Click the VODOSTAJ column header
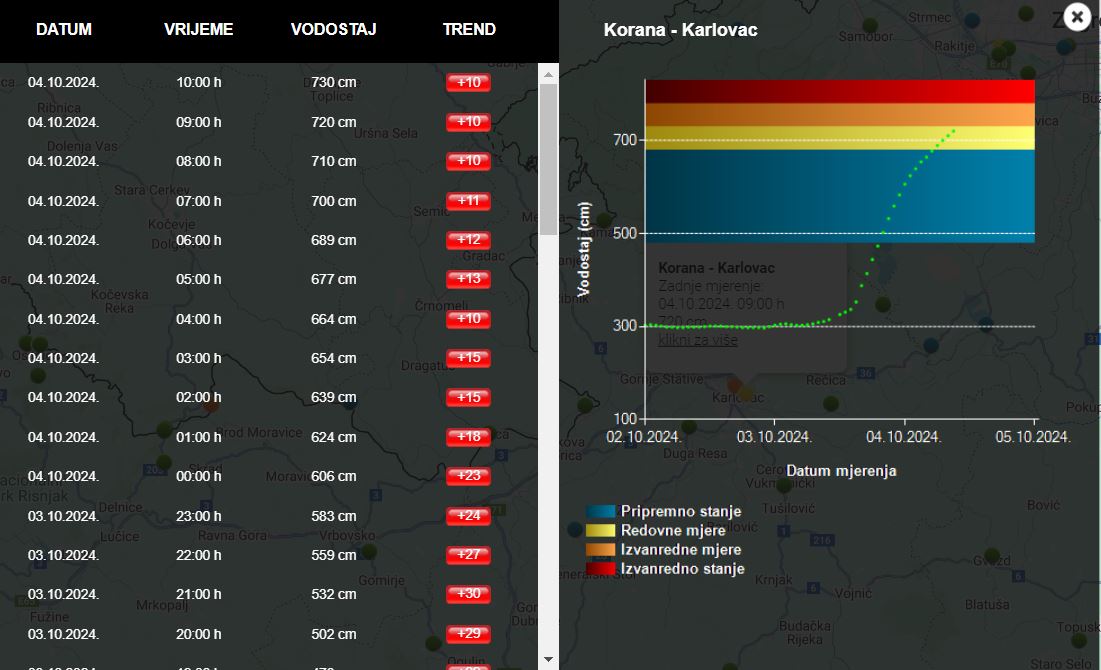Image resolution: width=1101 pixels, height=670 pixels. tap(334, 29)
